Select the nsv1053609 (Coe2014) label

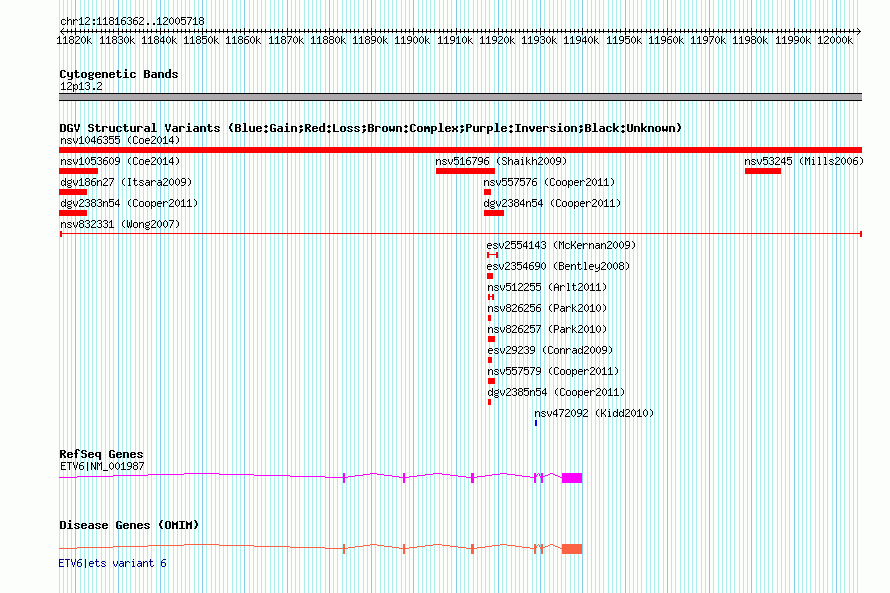pyautogui.click(x=120, y=161)
